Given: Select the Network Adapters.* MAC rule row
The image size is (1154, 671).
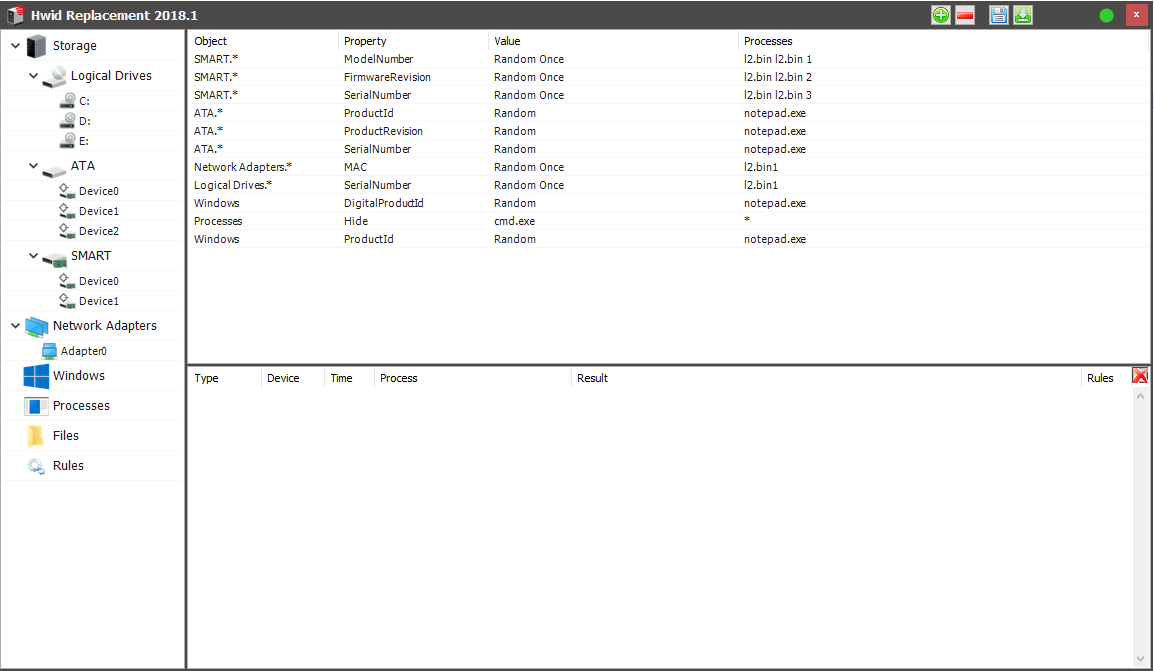Looking at the screenshot, I should pos(668,167).
